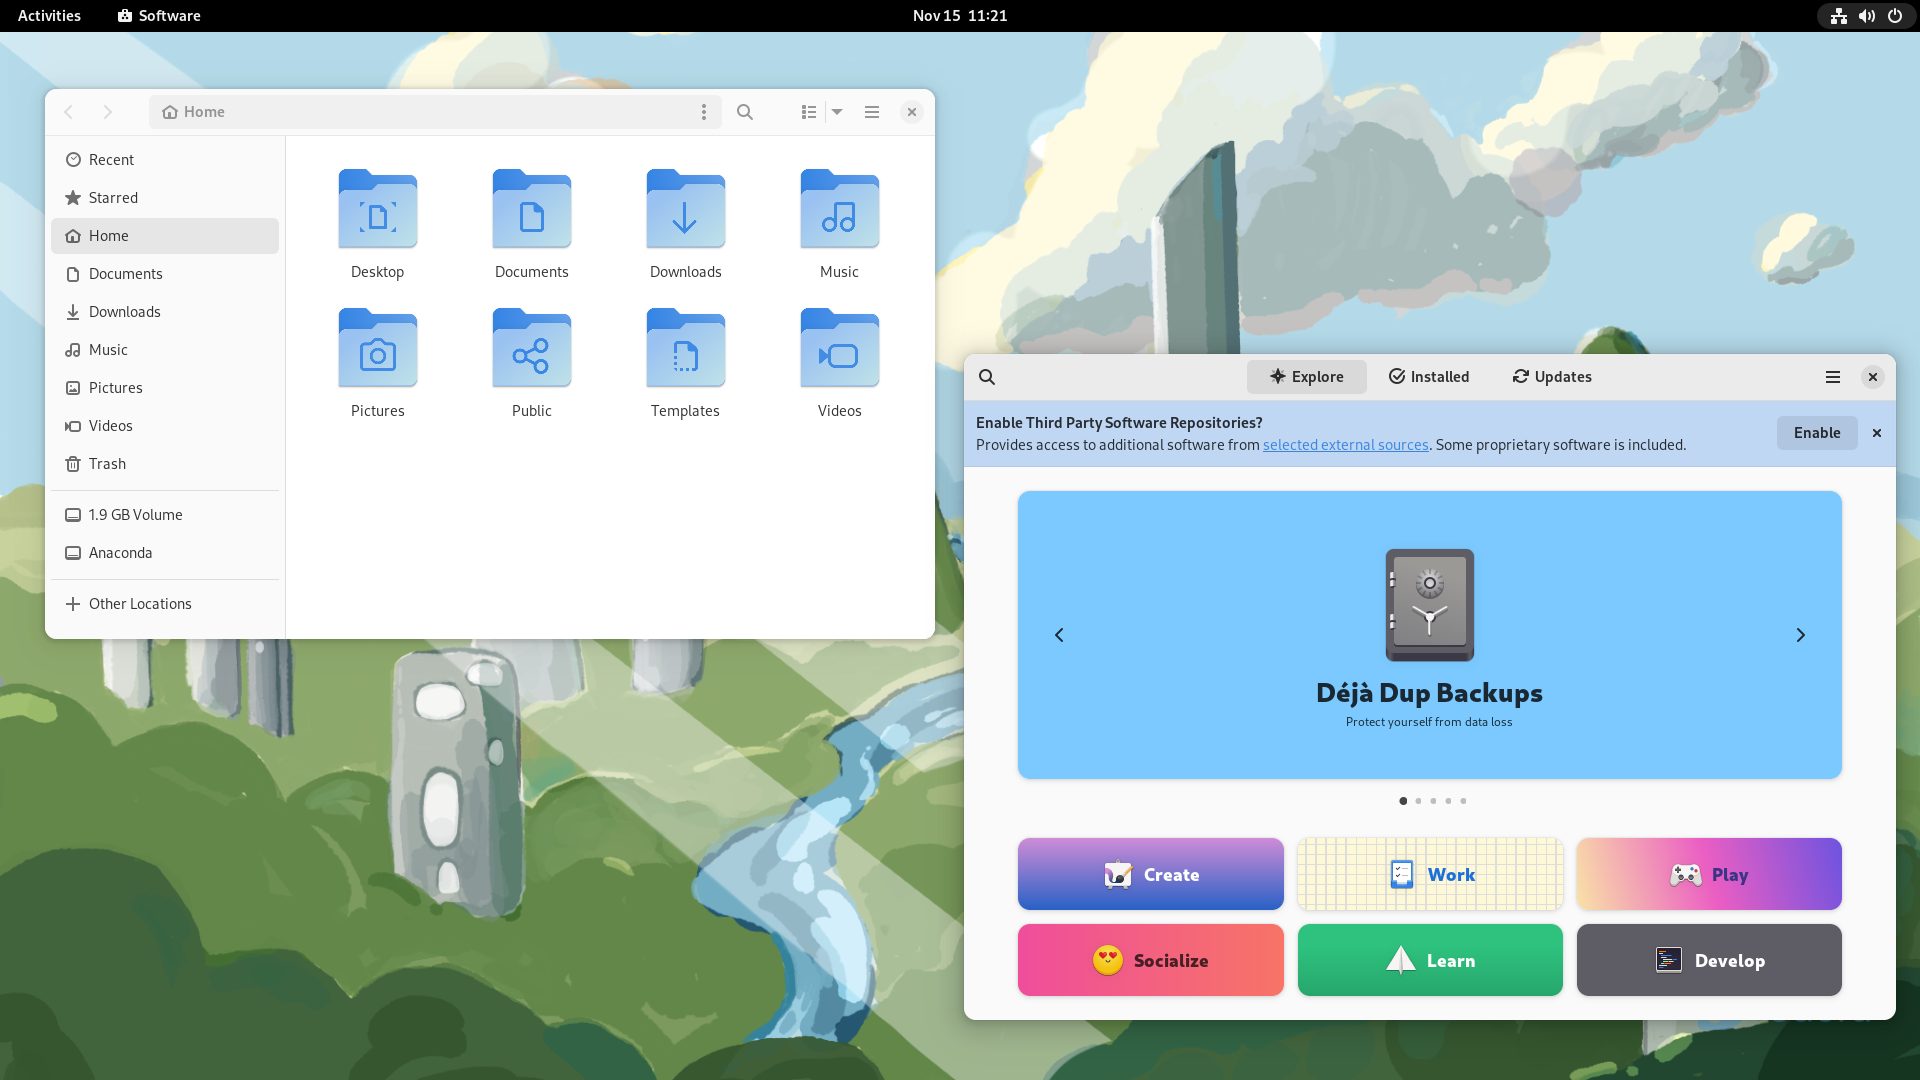Select Documents in the Files sidebar
Viewport: 1920px width, 1080px height.
tap(165, 274)
